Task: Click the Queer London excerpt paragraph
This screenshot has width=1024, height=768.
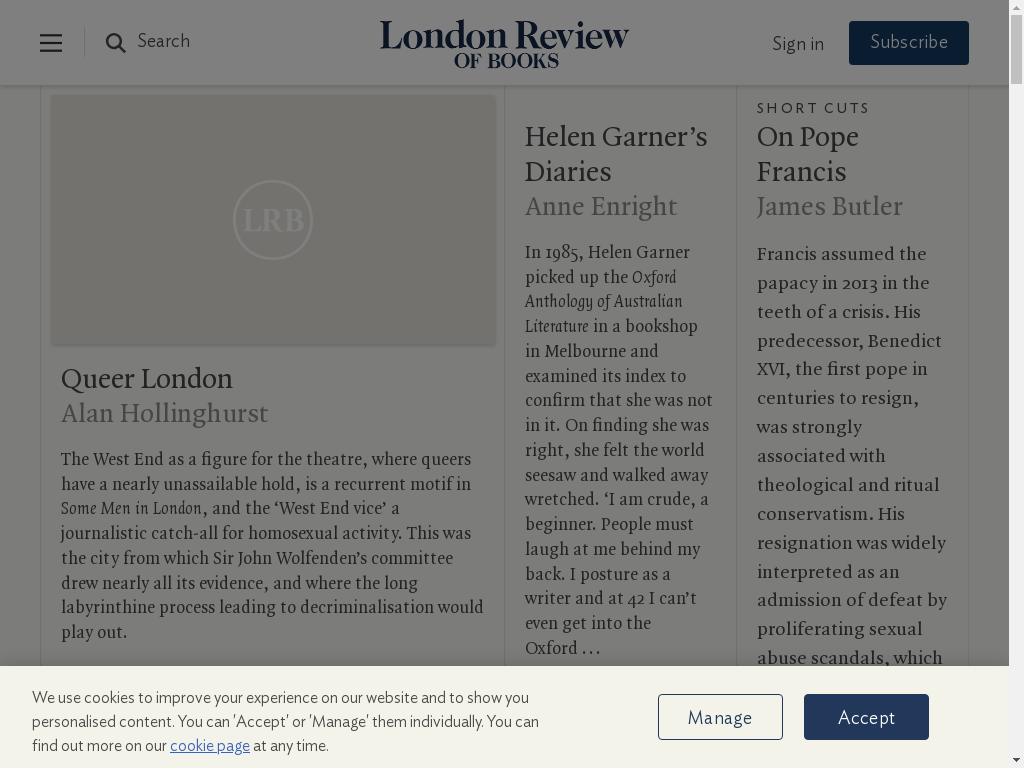Action: click(x=272, y=545)
